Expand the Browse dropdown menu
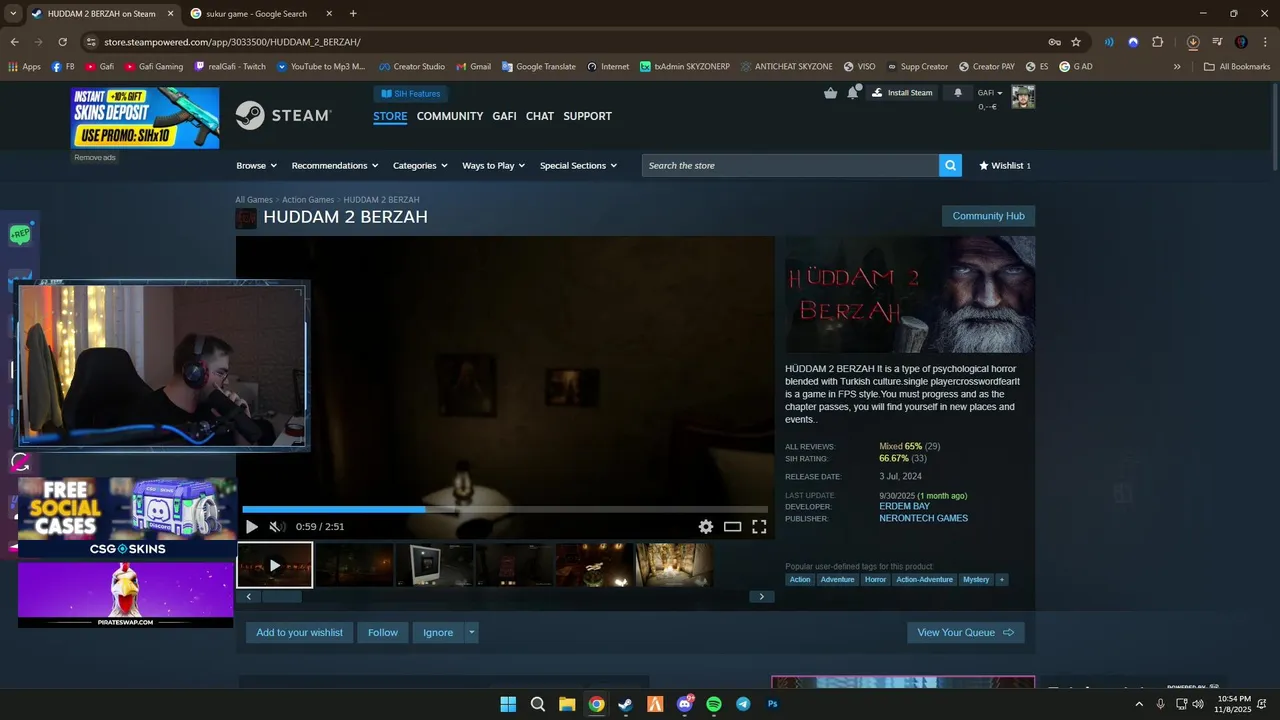This screenshot has height=720, width=1280. [256, 166]
